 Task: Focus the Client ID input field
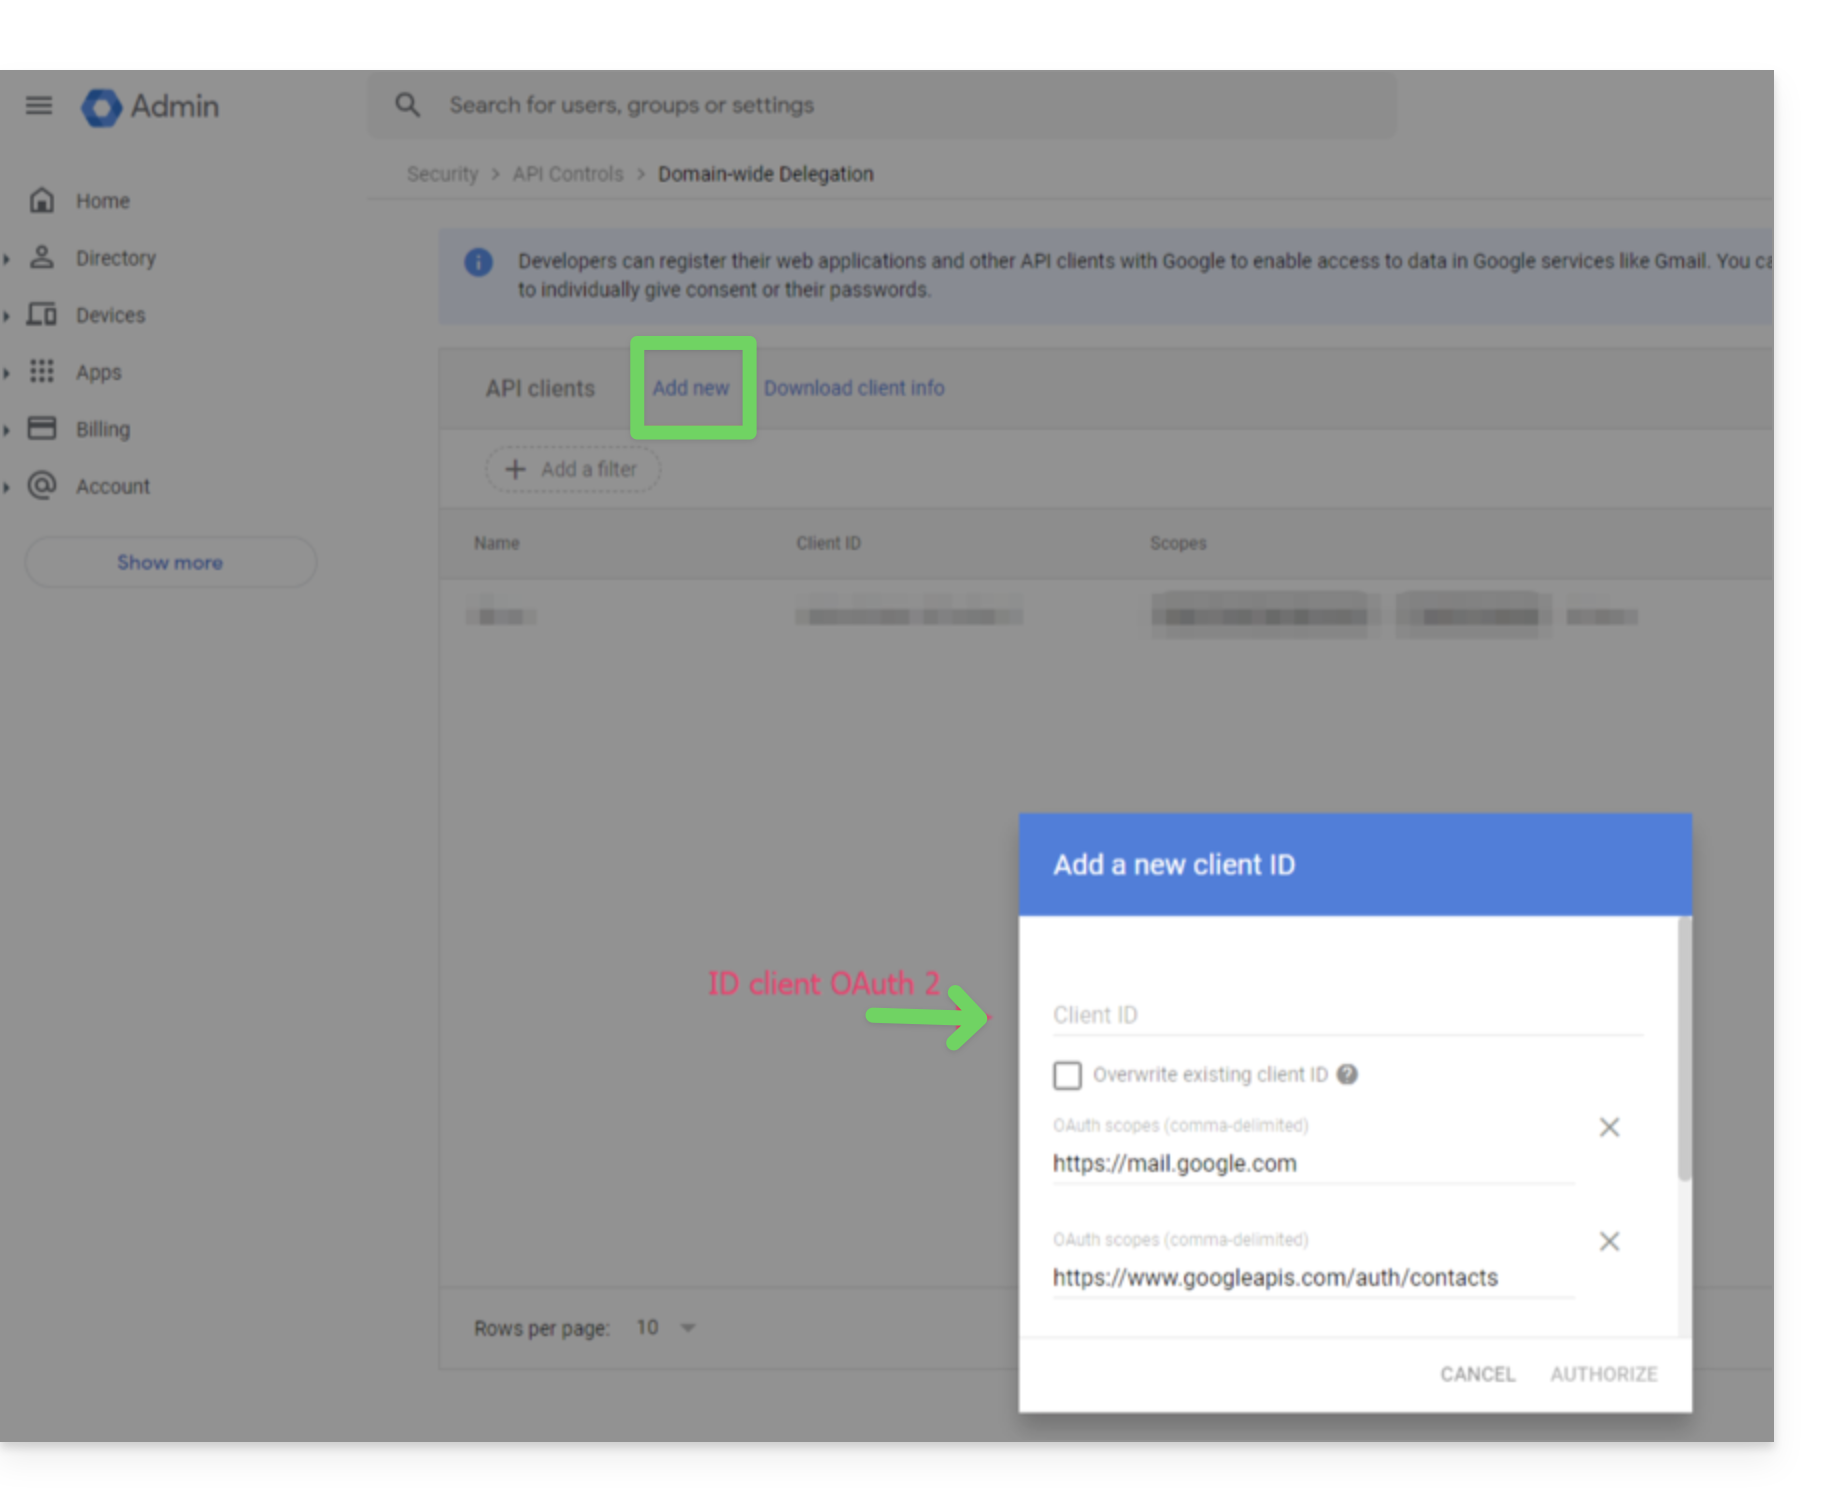click(1347, 1015)
